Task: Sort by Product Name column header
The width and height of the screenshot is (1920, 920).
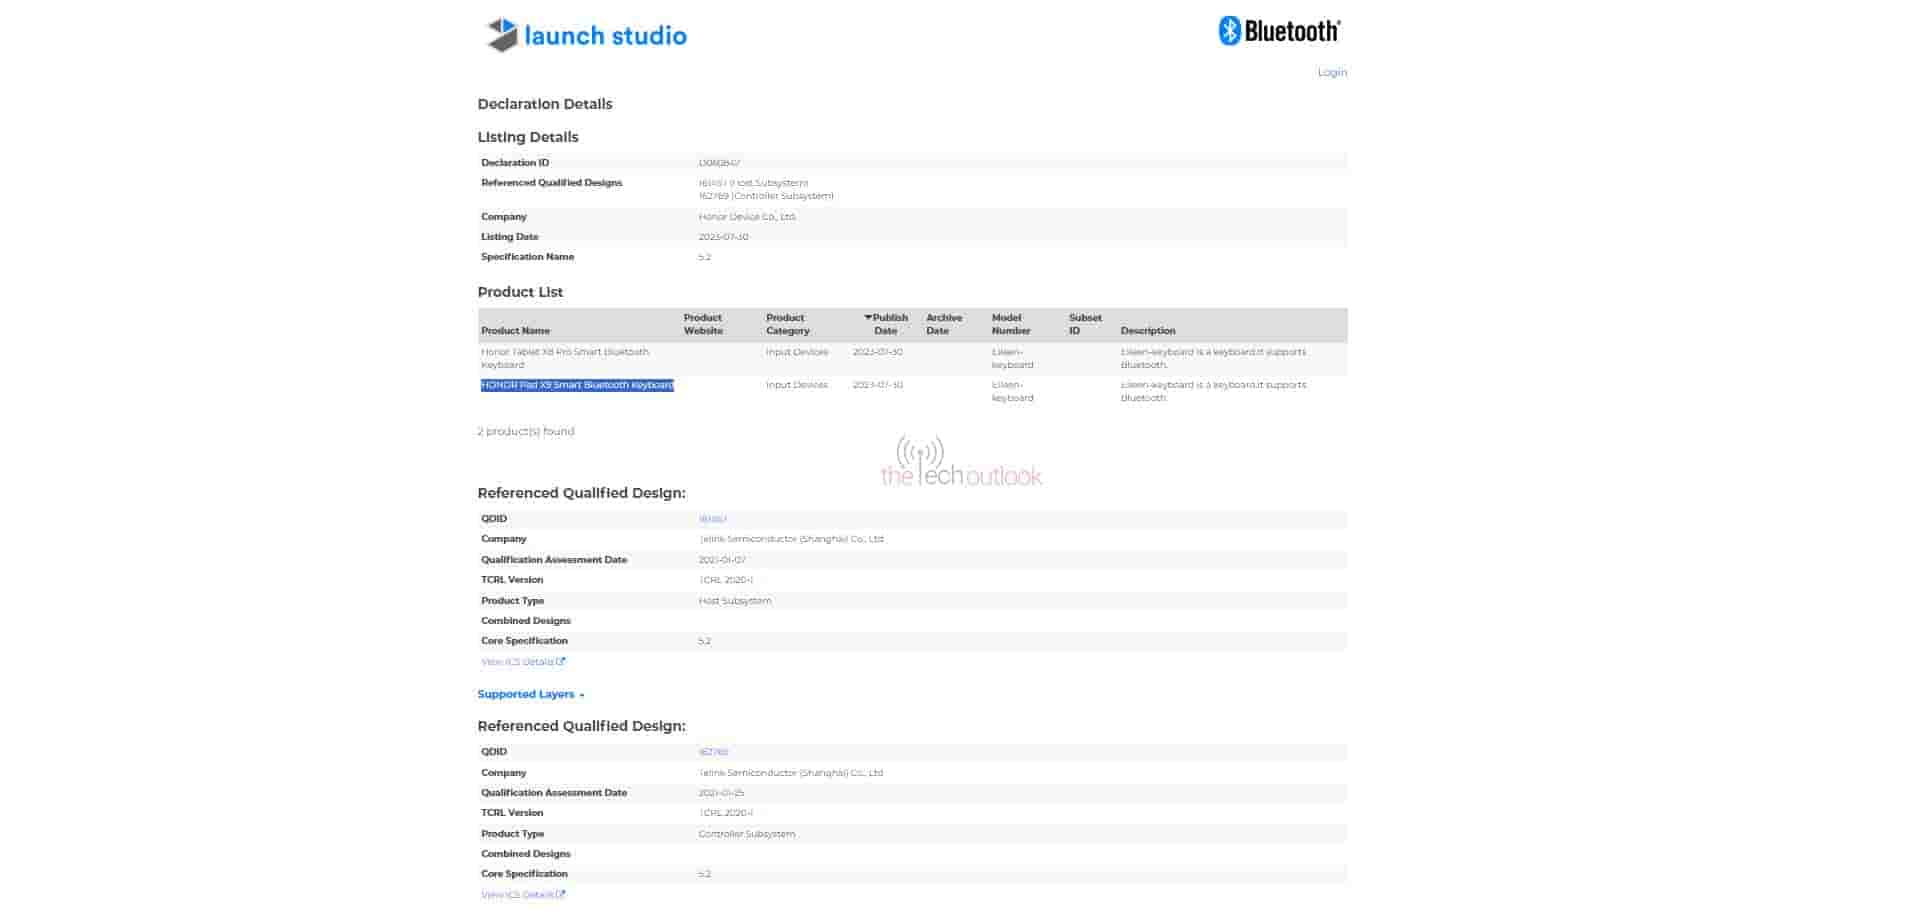Action: [515, 331]
